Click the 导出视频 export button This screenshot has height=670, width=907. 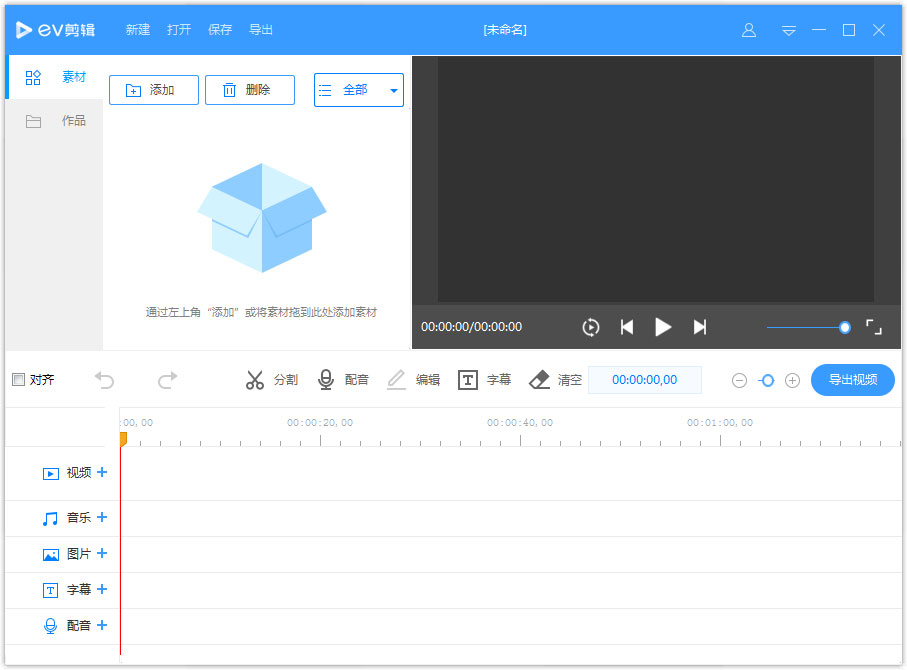pyautogui.click(x=852, y=380)
